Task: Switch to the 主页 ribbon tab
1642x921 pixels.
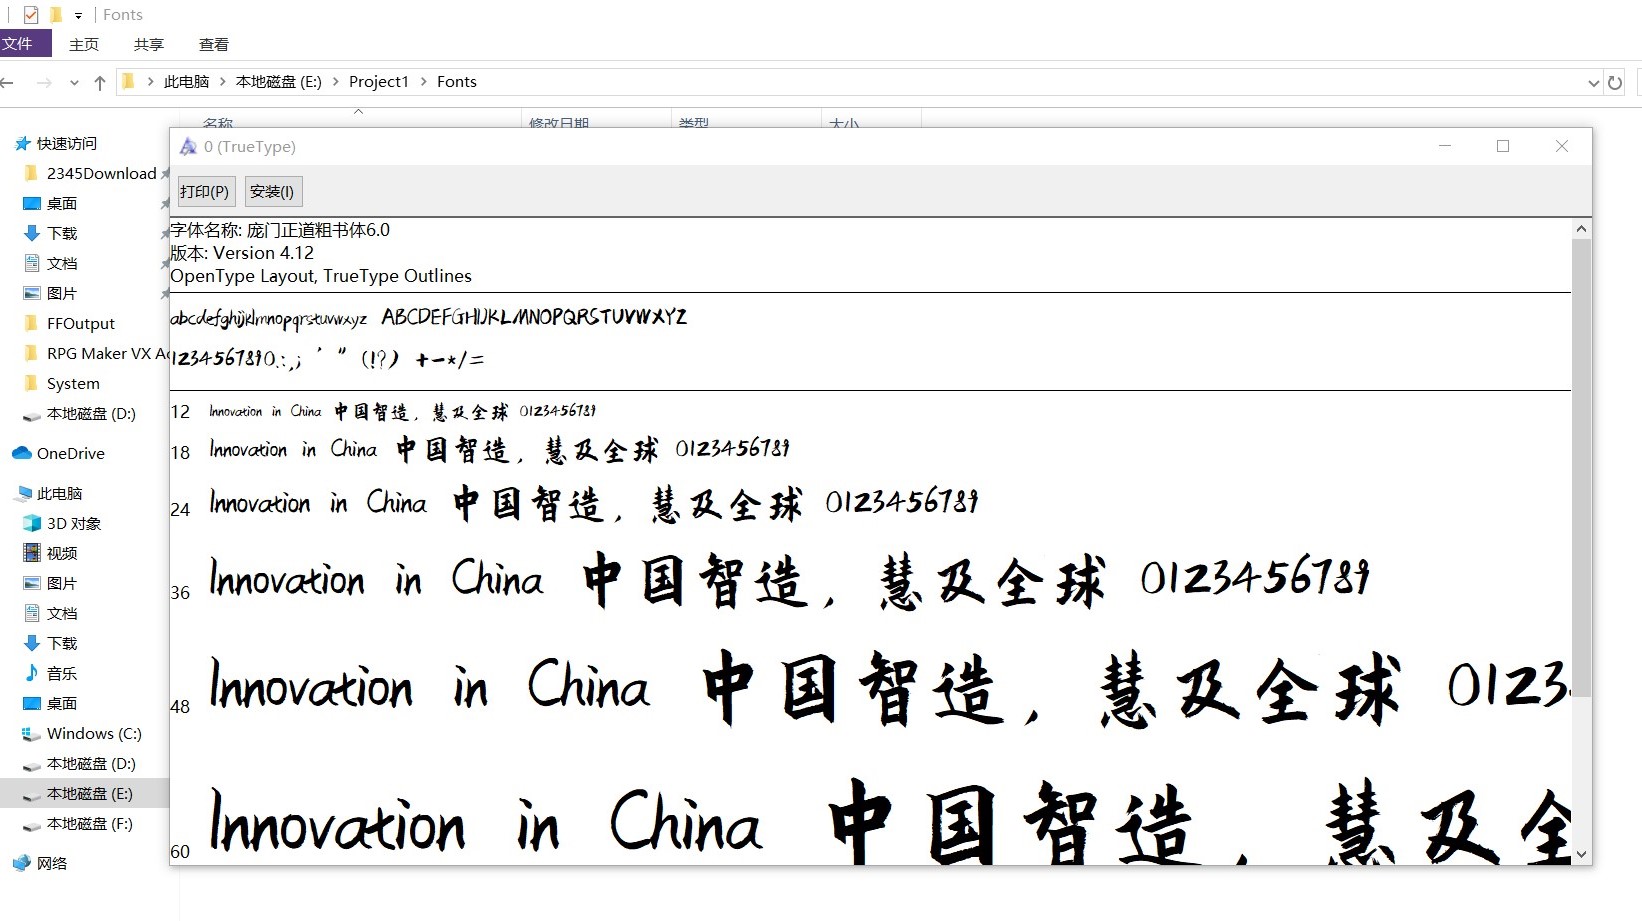Action: 84,44
